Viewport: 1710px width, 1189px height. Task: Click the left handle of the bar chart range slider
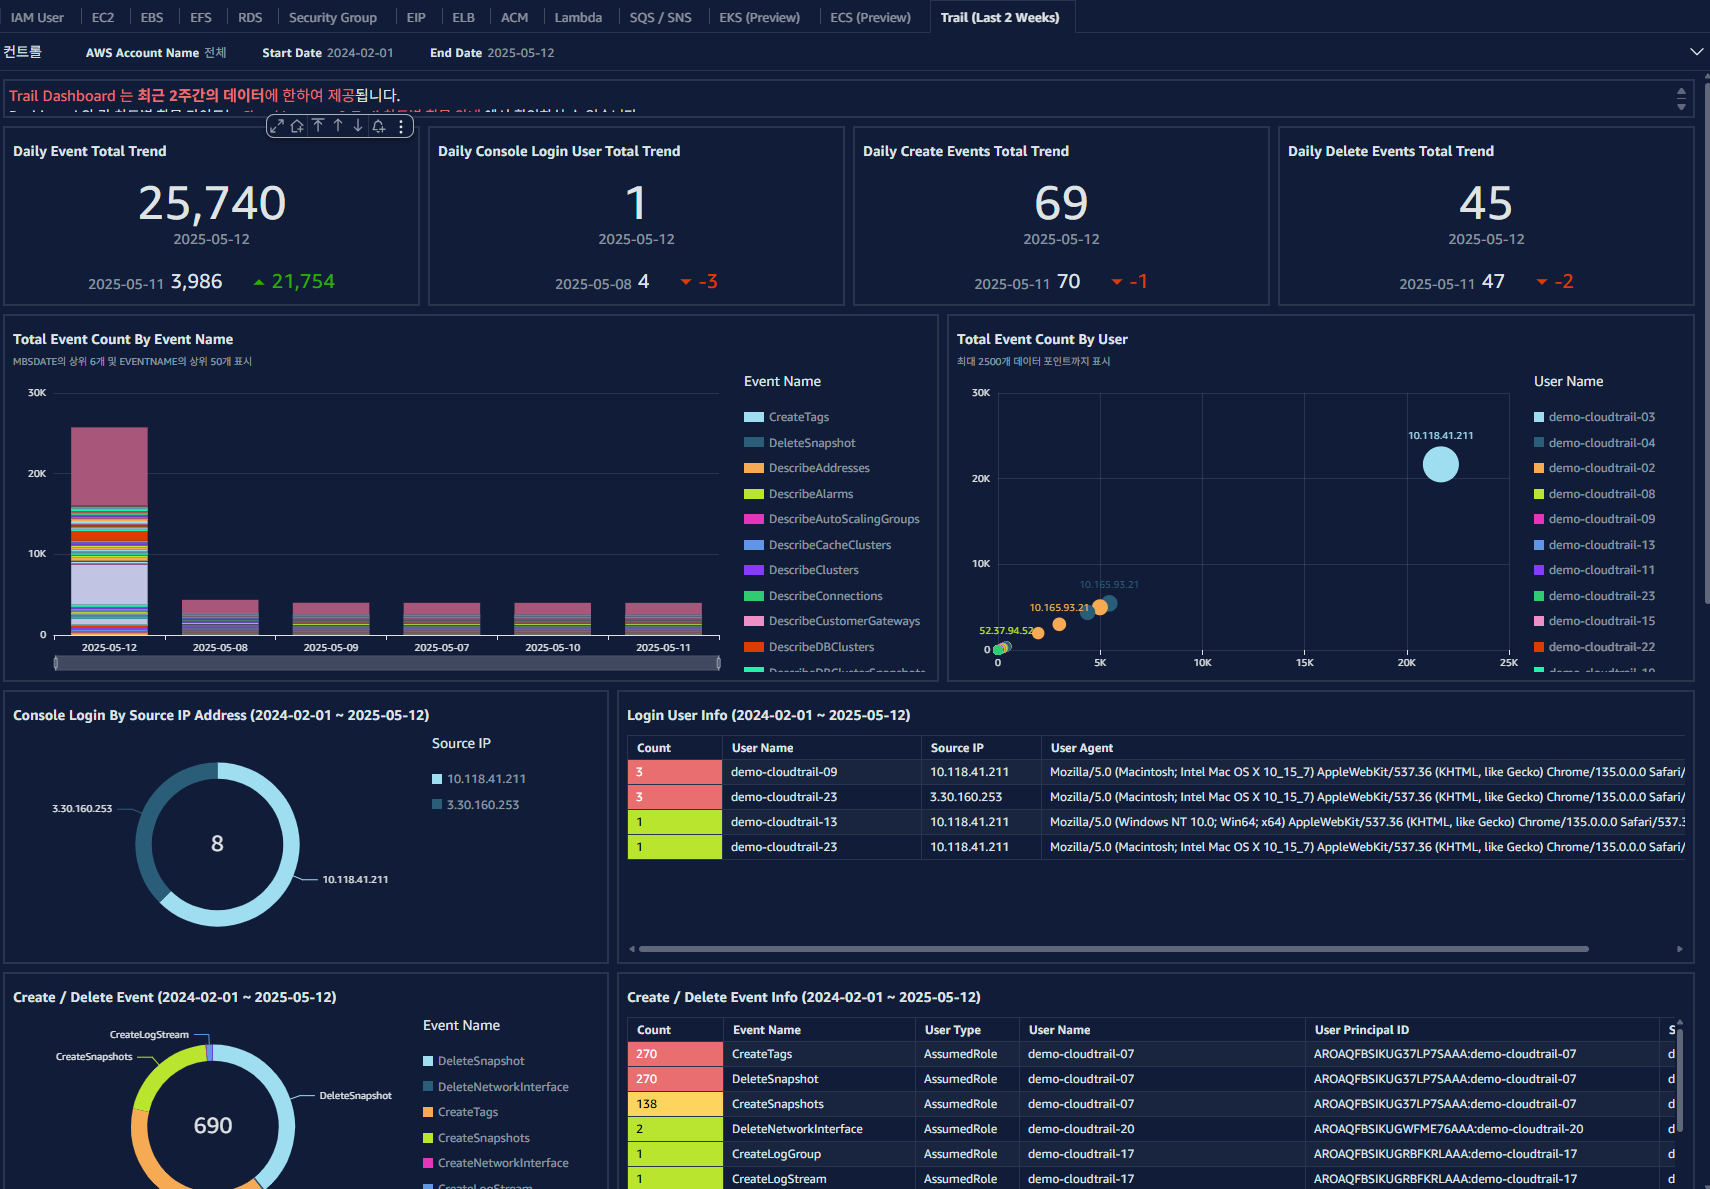(x=56, y=663)
